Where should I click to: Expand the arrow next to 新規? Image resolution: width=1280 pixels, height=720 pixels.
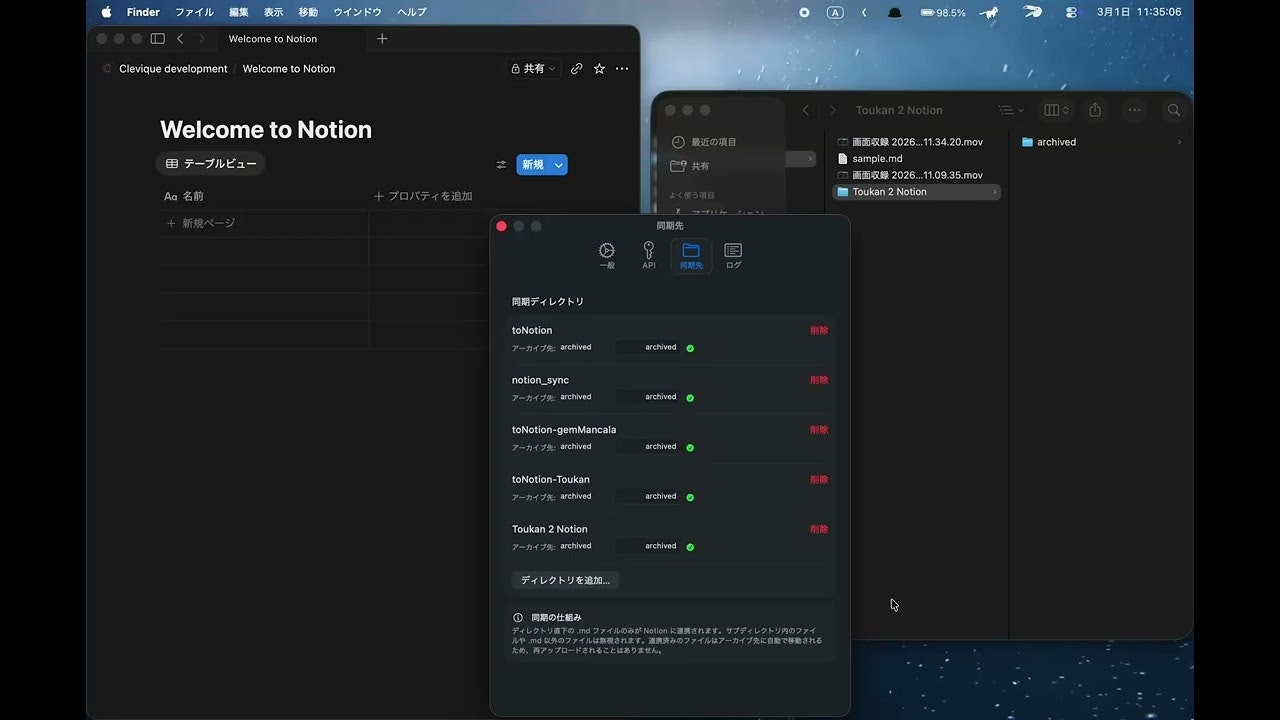(559, 165)
